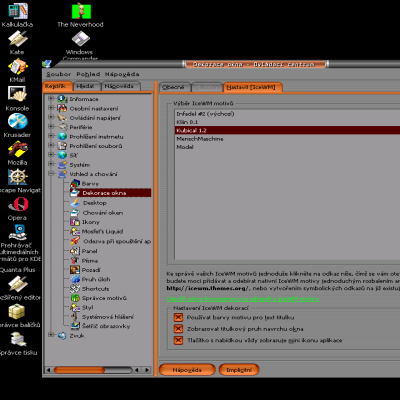The width and height of the screenshot is (400, 400).
Task: Open 'Systémová hlášení' in the tree
Action: pos(108,317)
